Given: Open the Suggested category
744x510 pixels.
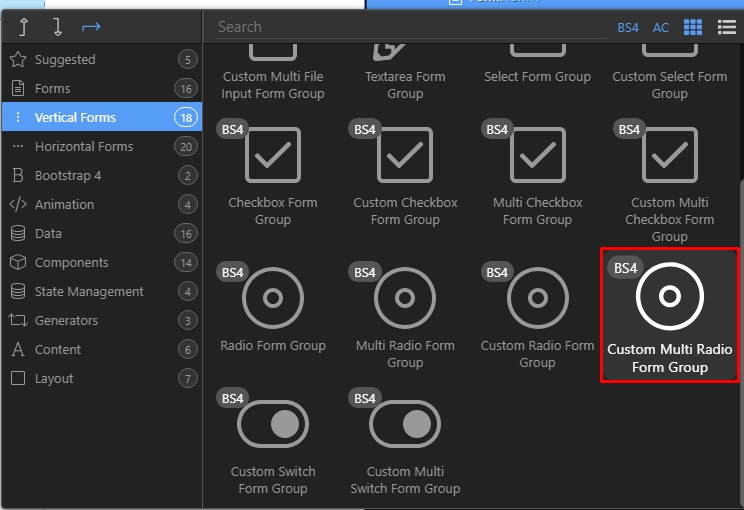Looking at the screenshot, I should [x=65, y=60].
